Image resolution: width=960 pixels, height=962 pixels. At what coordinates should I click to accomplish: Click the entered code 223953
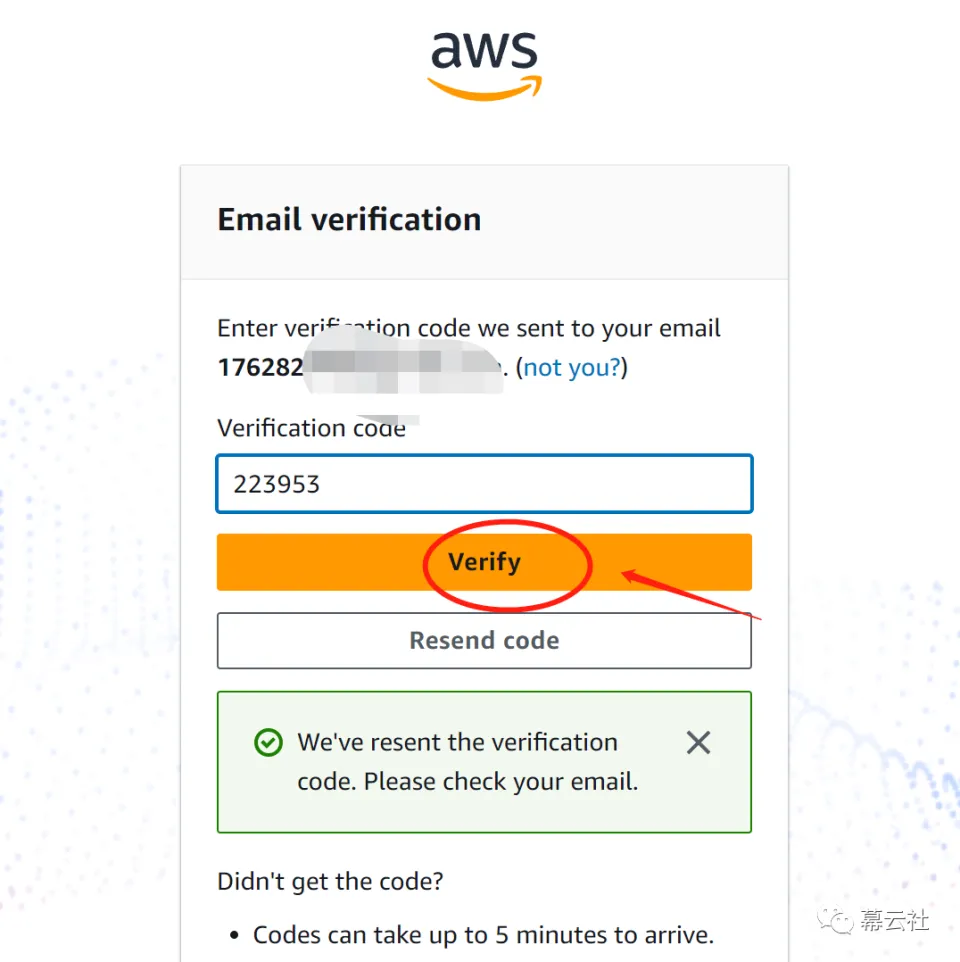(277, 484)
